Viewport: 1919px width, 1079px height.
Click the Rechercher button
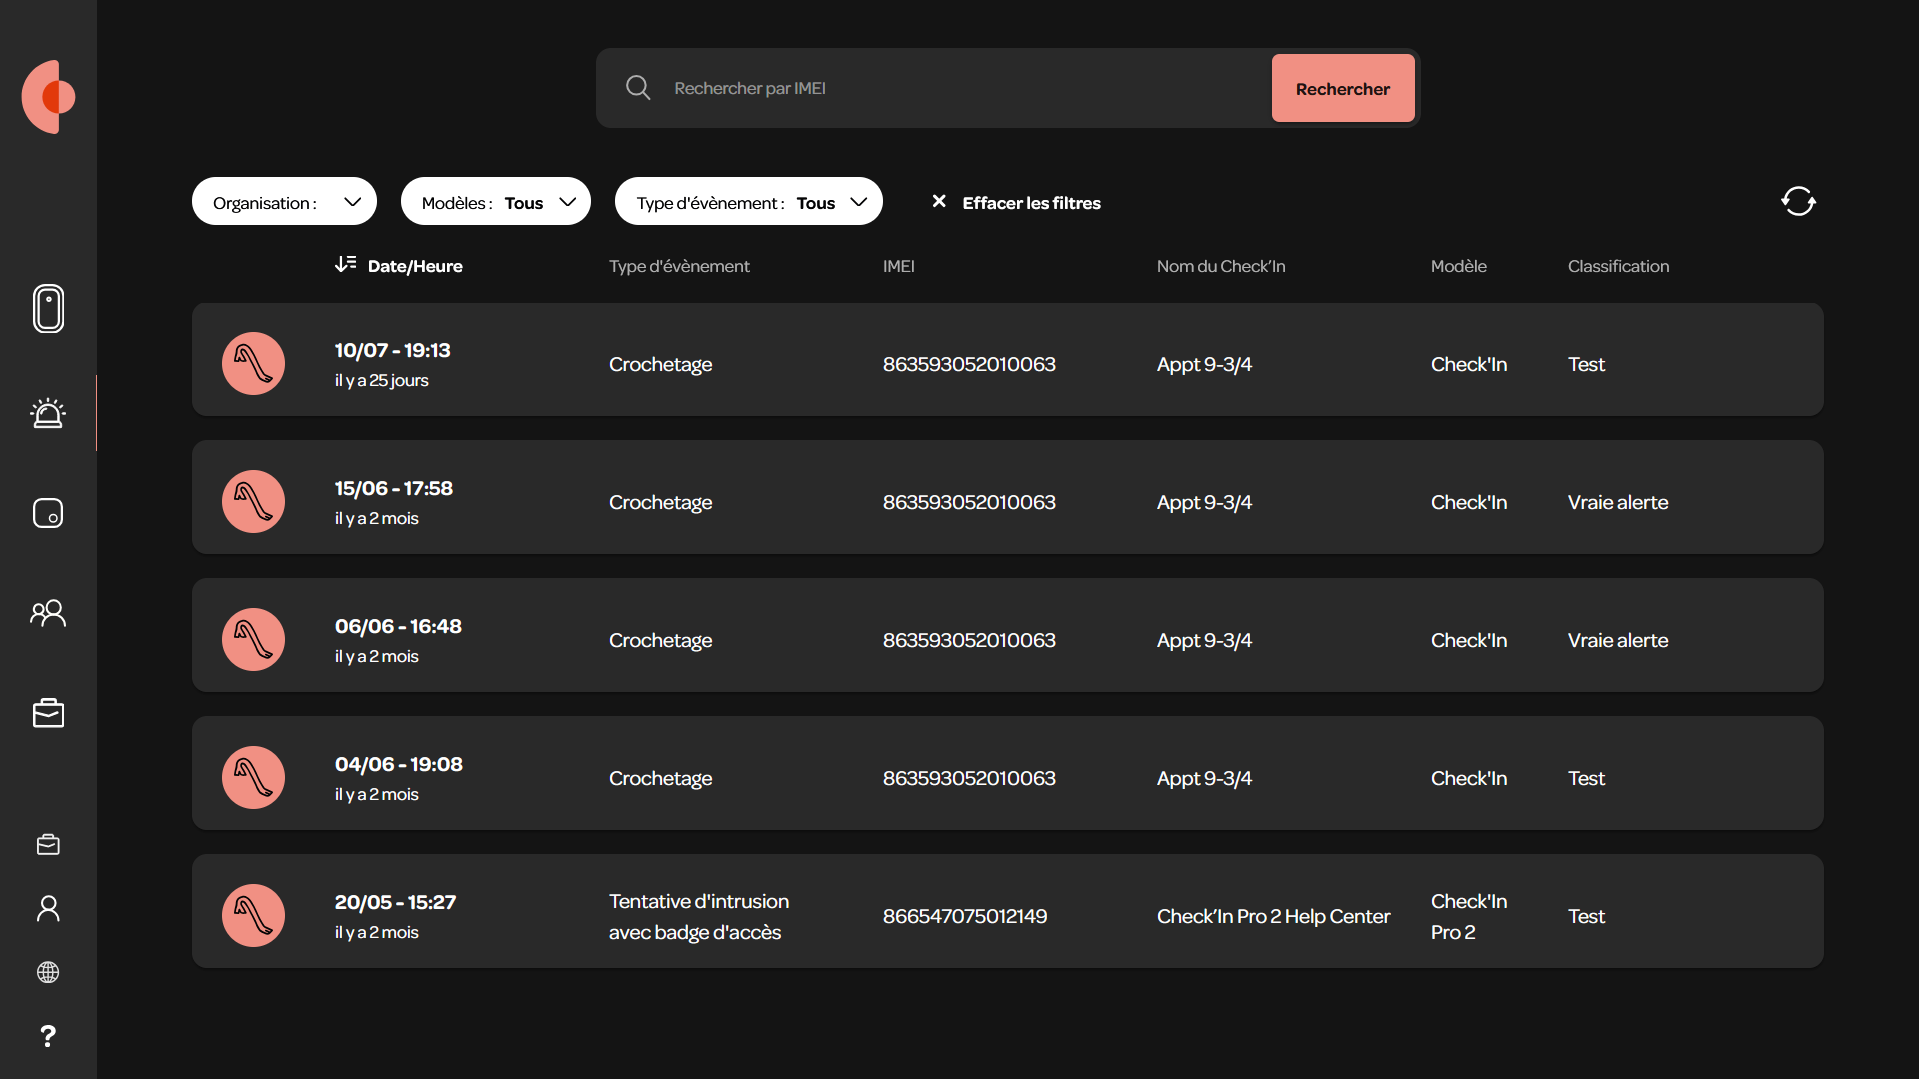(1343, 88)
